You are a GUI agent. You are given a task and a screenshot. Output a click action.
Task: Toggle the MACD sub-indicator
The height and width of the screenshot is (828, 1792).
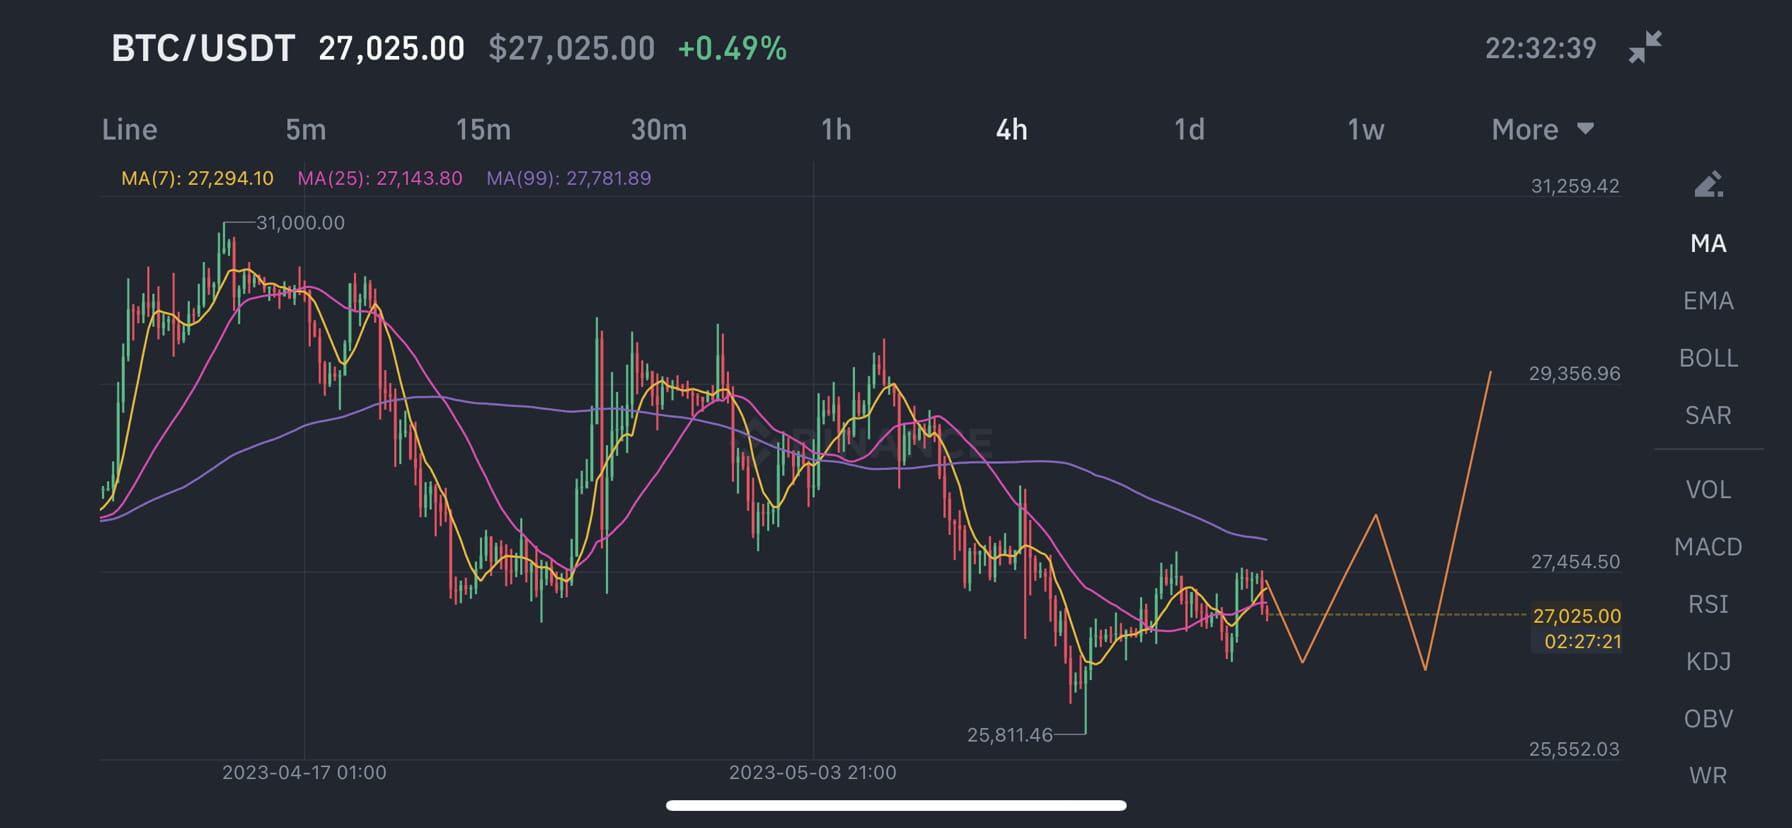click(1708, 547)
